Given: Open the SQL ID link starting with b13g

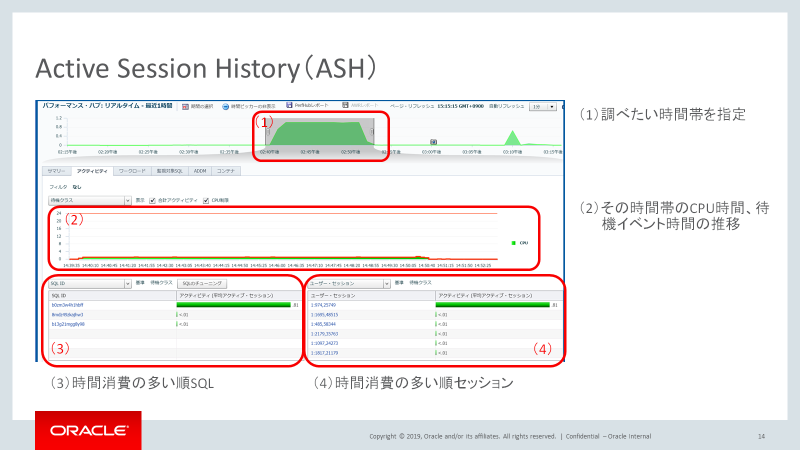Looking at the screenshot, I should [x=68, y=324].
